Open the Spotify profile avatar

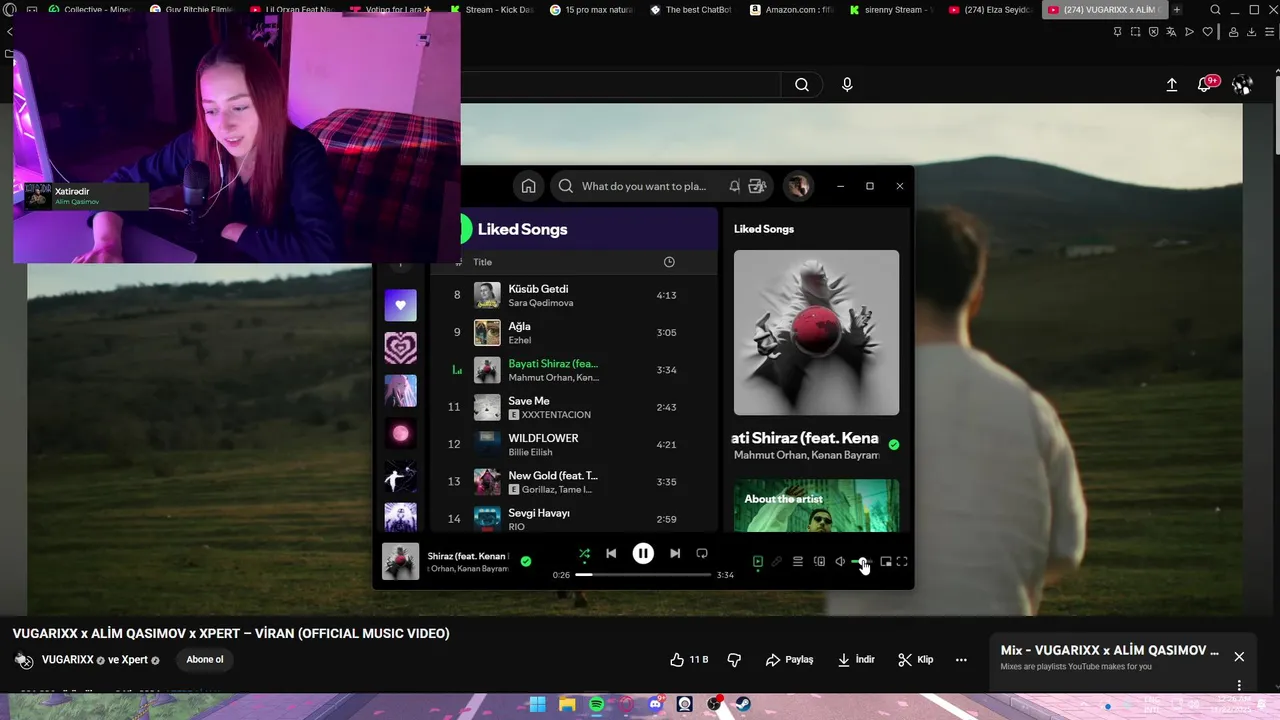coord(797,186)
